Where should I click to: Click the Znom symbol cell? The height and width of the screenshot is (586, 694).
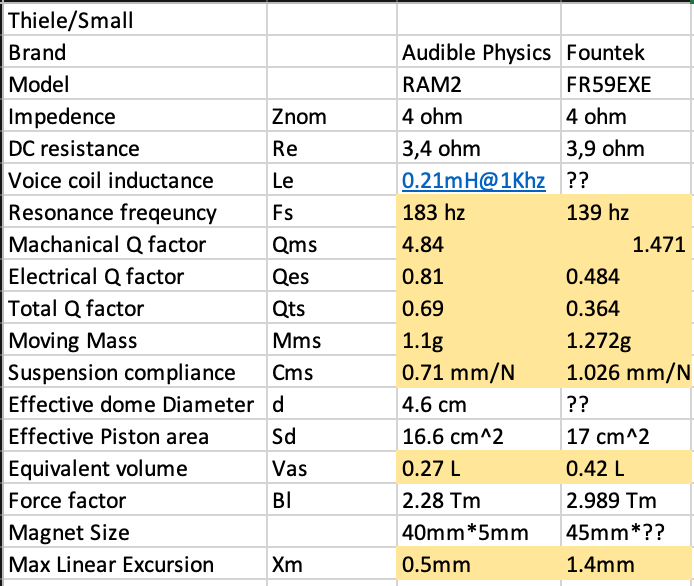(x=332, y=116)
